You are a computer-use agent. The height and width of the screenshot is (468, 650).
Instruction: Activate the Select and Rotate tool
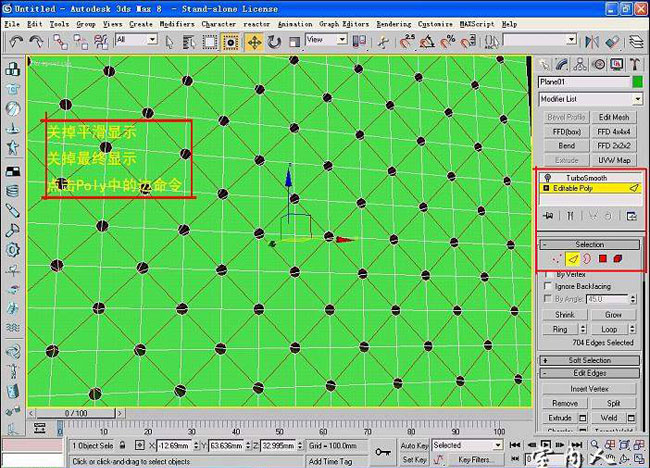pos(274,42)
